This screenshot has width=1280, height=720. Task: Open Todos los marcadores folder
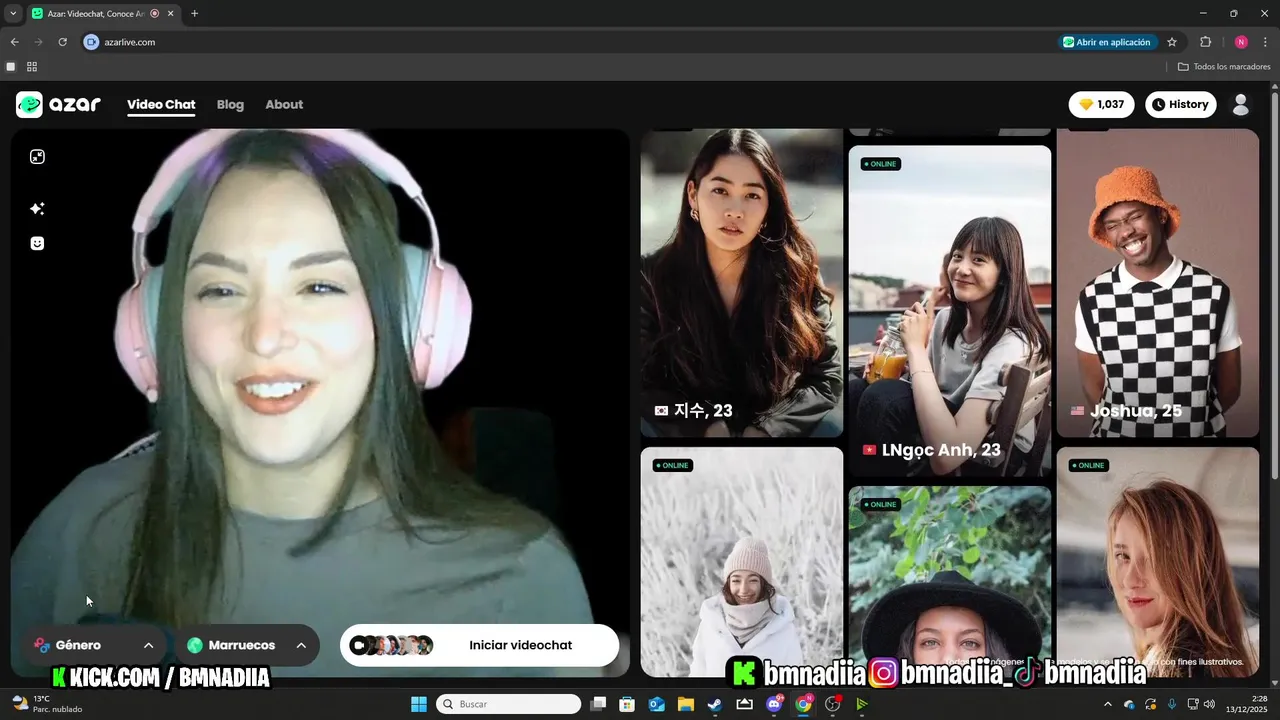pos(1224,67)
